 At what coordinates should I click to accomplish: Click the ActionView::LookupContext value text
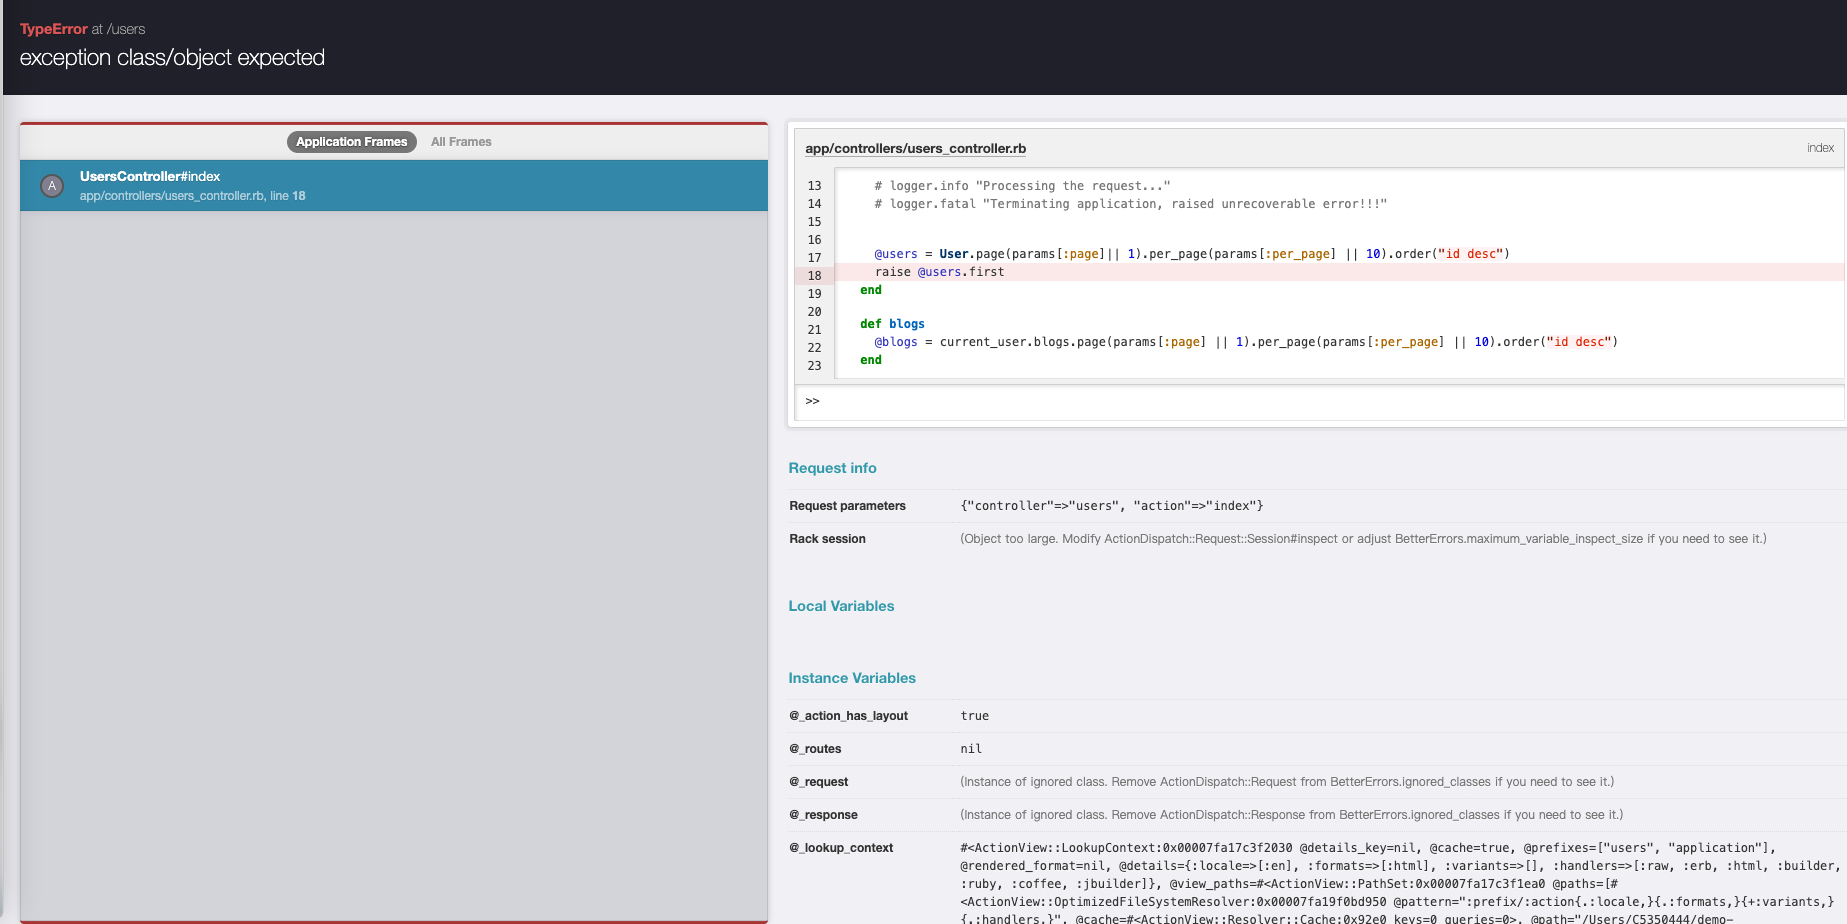(1400, 883)
